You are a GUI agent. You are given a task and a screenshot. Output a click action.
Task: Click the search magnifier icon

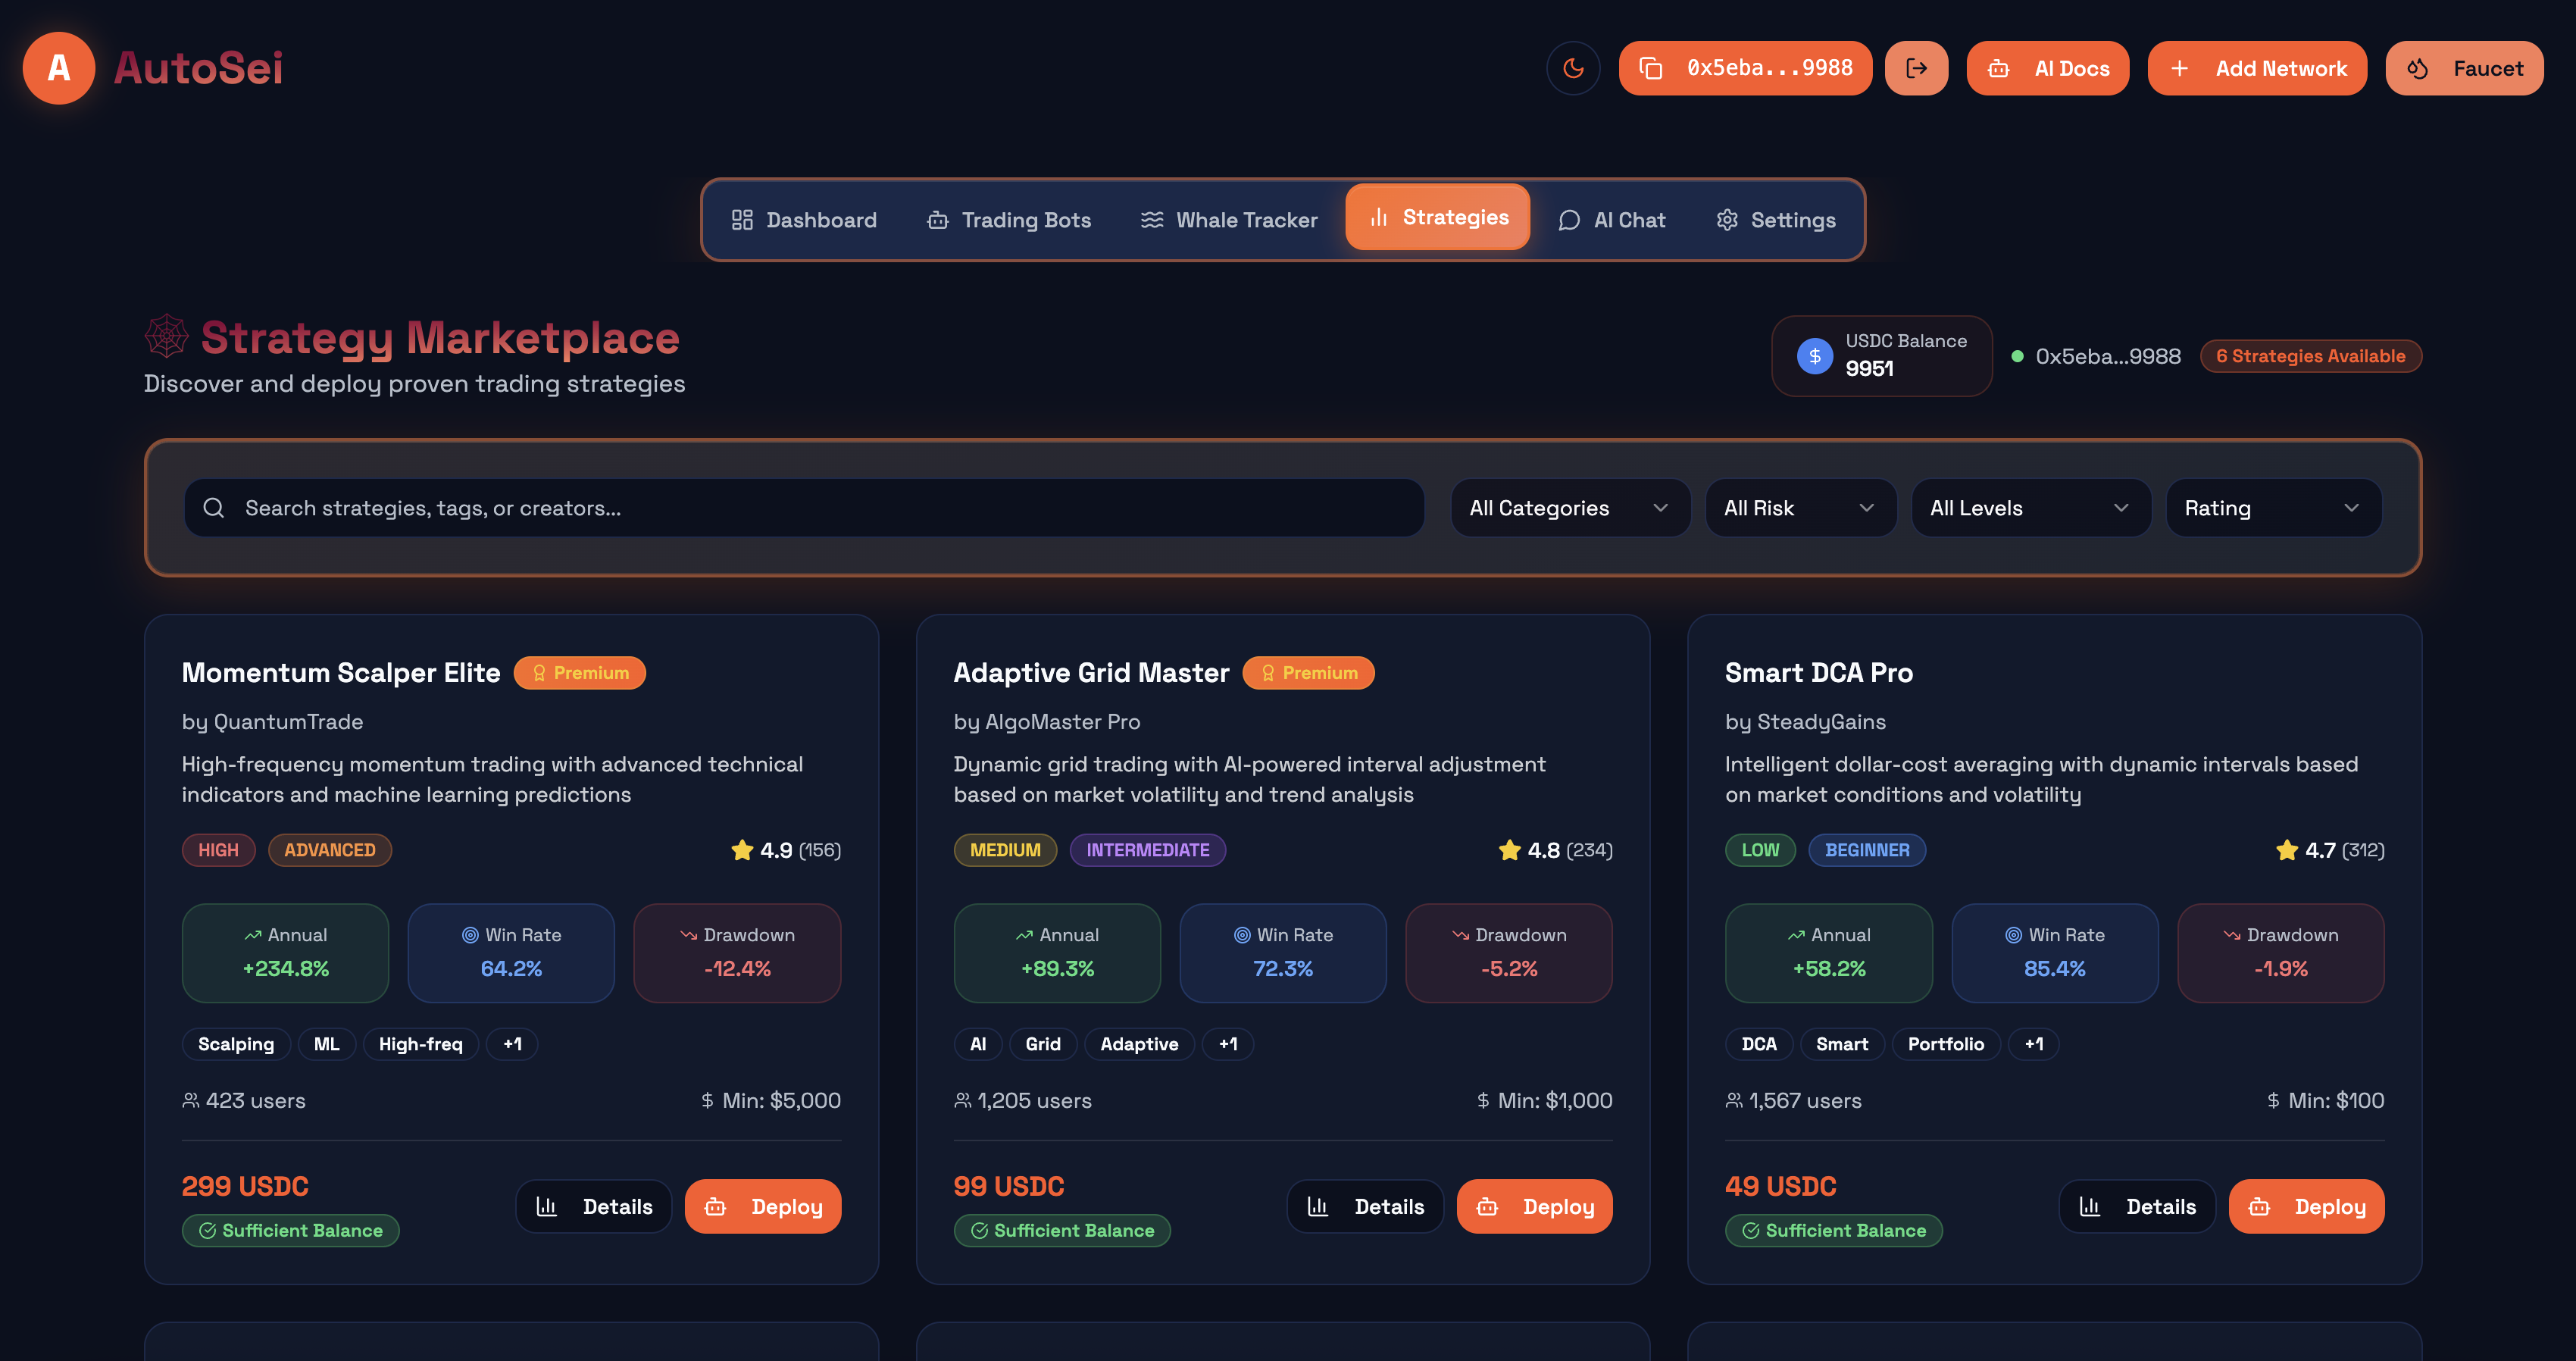[213, 508]
